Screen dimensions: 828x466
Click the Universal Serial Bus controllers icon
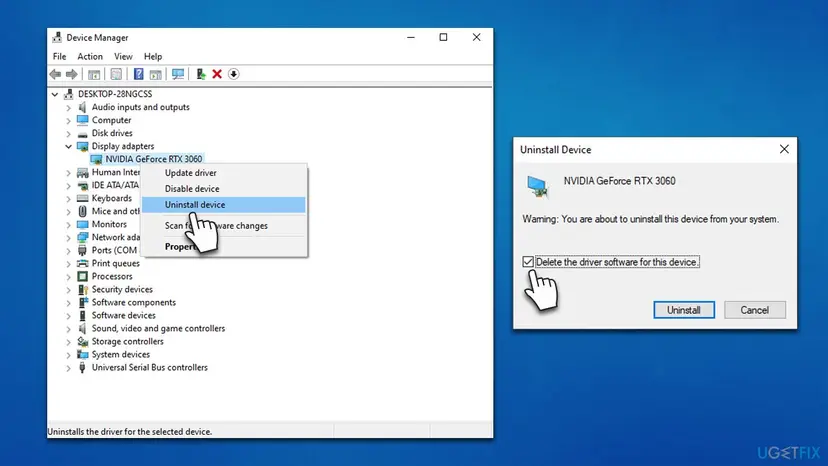[82, 368]
